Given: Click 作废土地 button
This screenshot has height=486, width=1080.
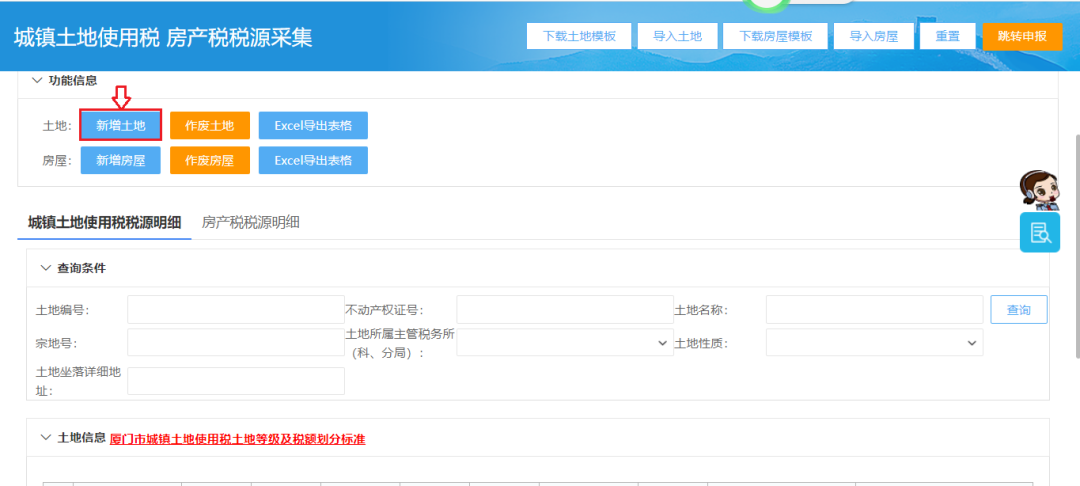Looking at the screenshot, I should click(209, 125).
